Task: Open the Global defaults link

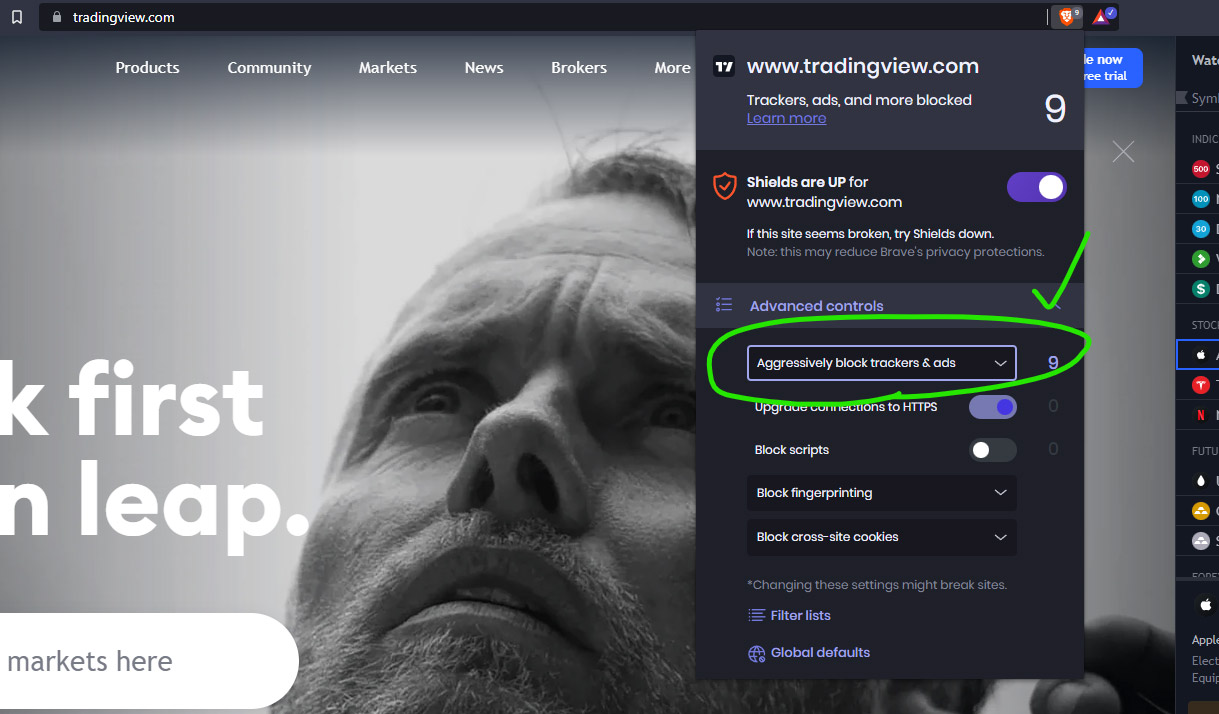Action: (821, 653)
